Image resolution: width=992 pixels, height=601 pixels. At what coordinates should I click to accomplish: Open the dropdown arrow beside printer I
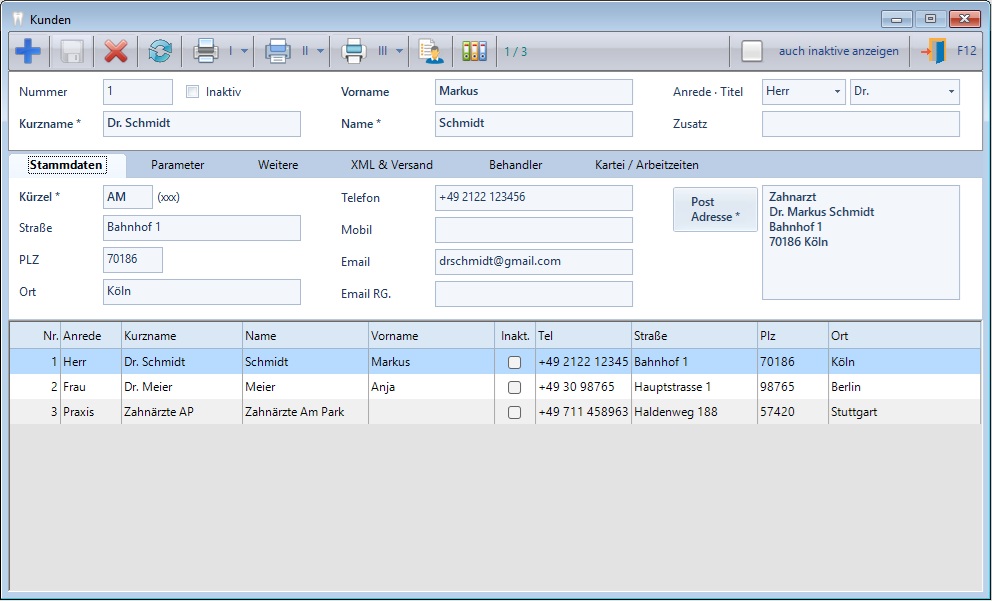pyautogui.click(x=245, y=51)
